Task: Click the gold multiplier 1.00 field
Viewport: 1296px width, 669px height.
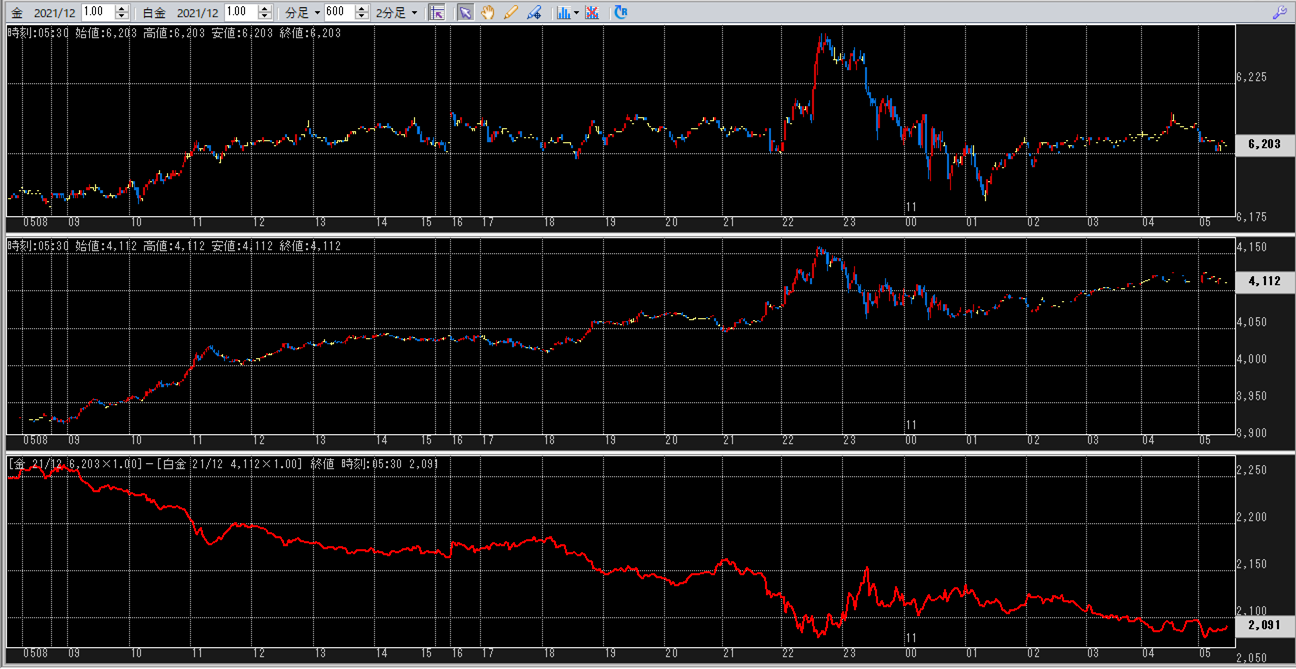Action: point(97,12)
